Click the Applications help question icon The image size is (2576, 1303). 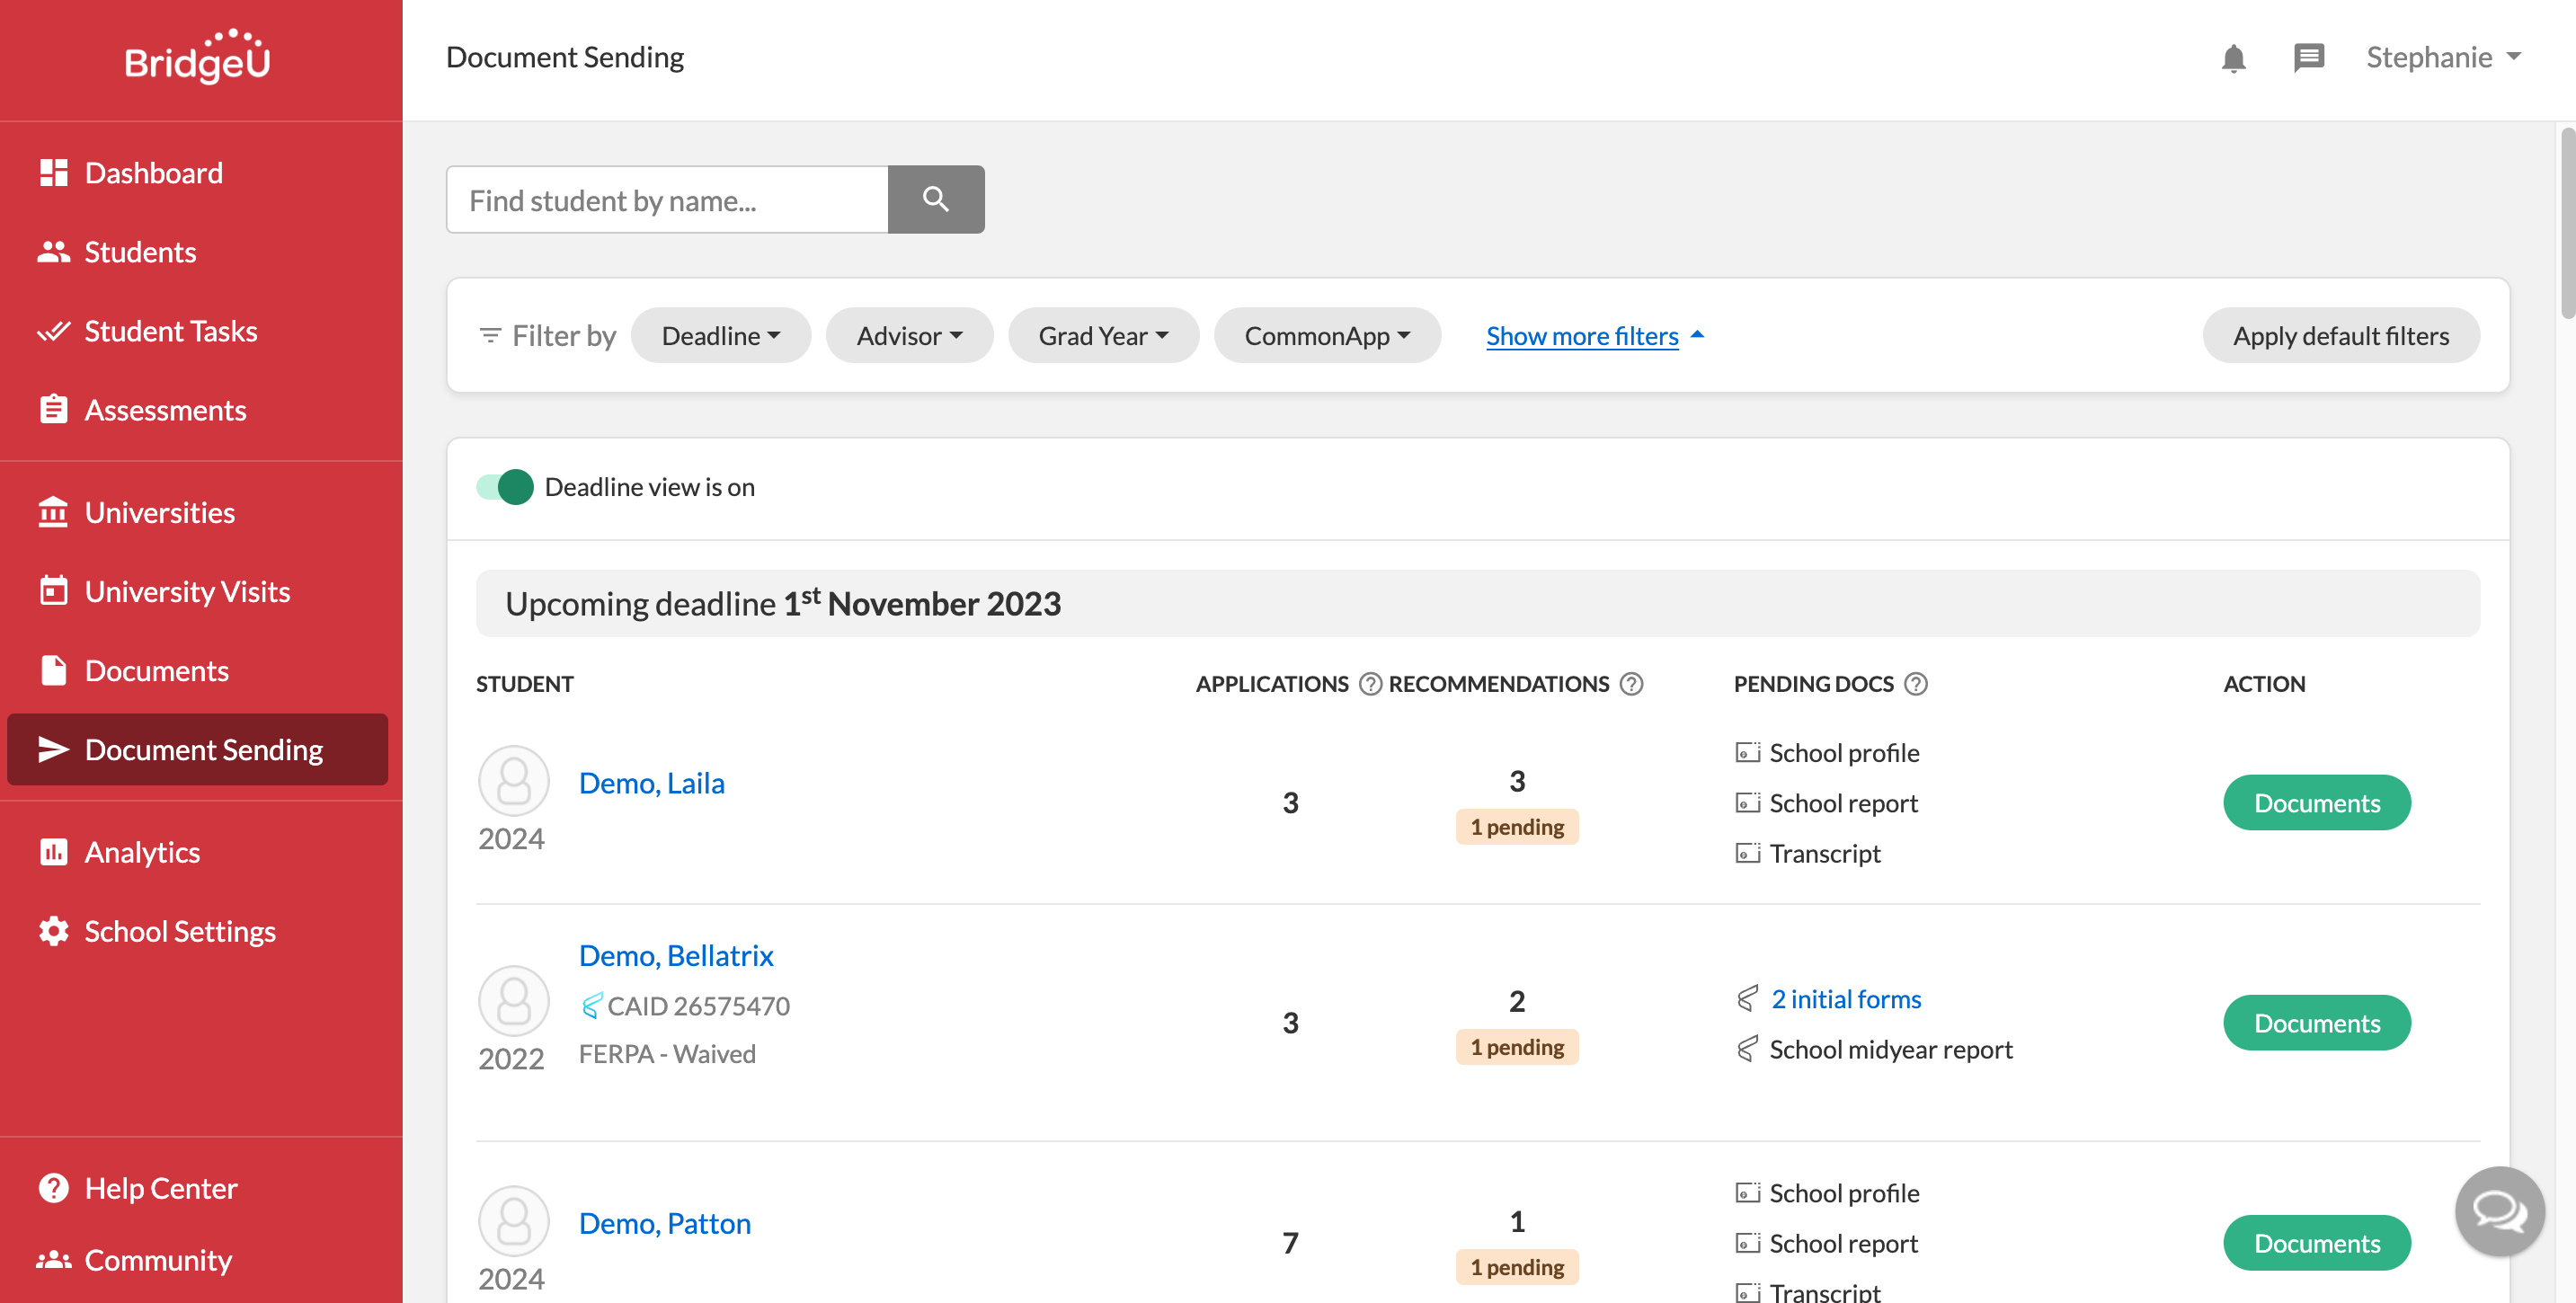coord(1370,684)
